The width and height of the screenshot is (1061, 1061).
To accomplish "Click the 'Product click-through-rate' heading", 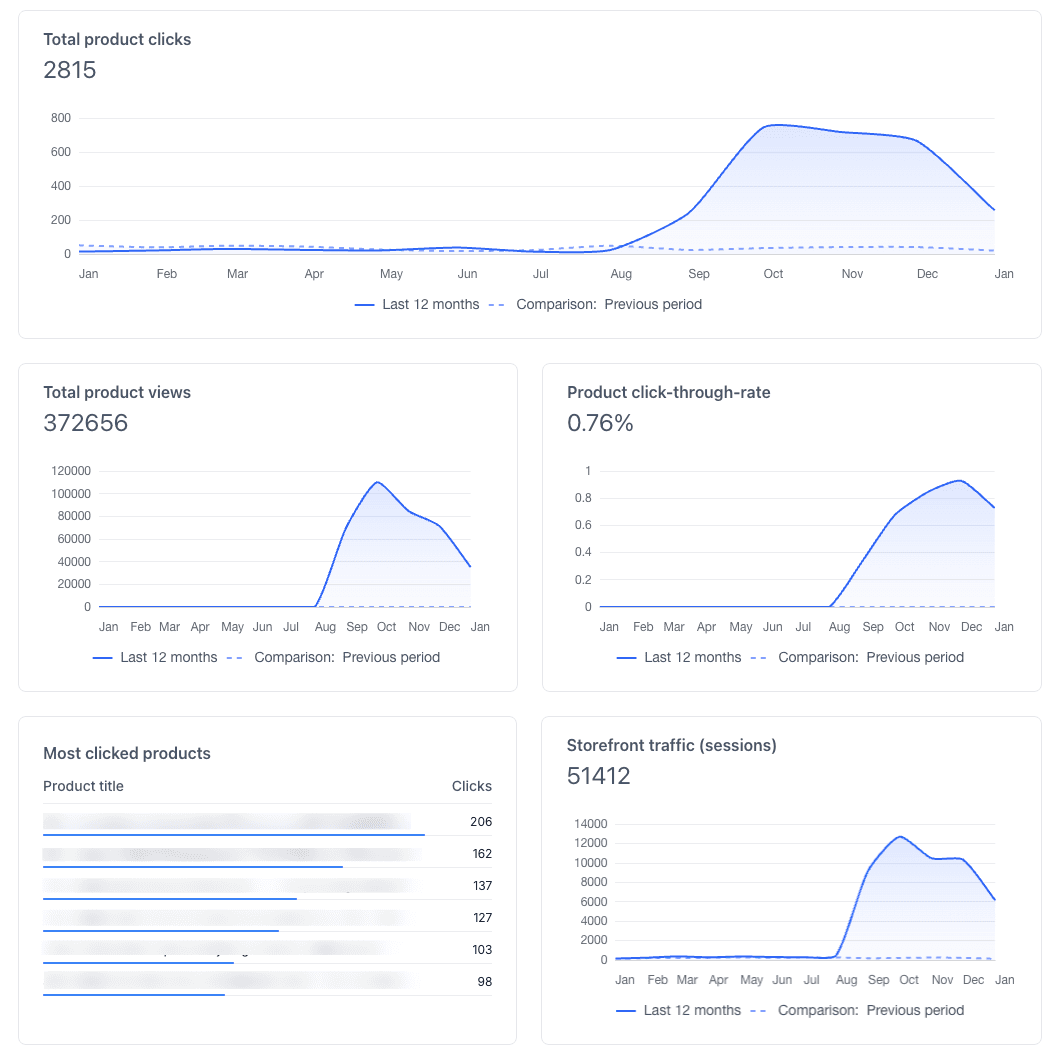I will coord(668,393).
